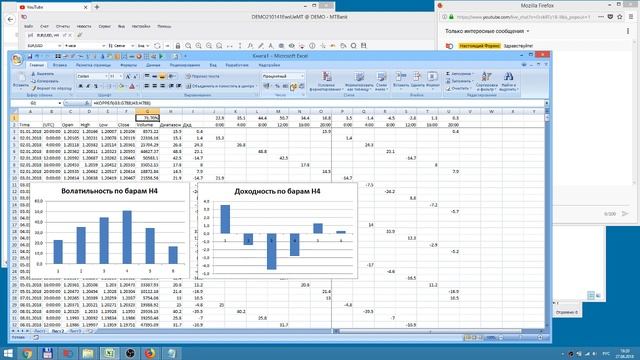
Task: Toggle top vertical alignment
Action: [147, 76]
